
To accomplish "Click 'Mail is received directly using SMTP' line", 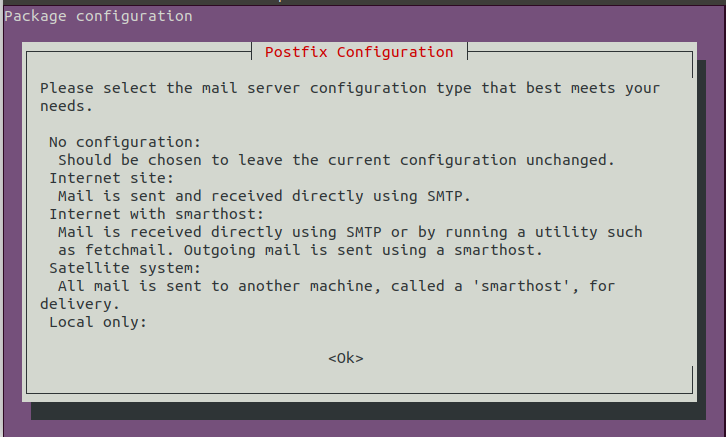I will pos(350,232).
